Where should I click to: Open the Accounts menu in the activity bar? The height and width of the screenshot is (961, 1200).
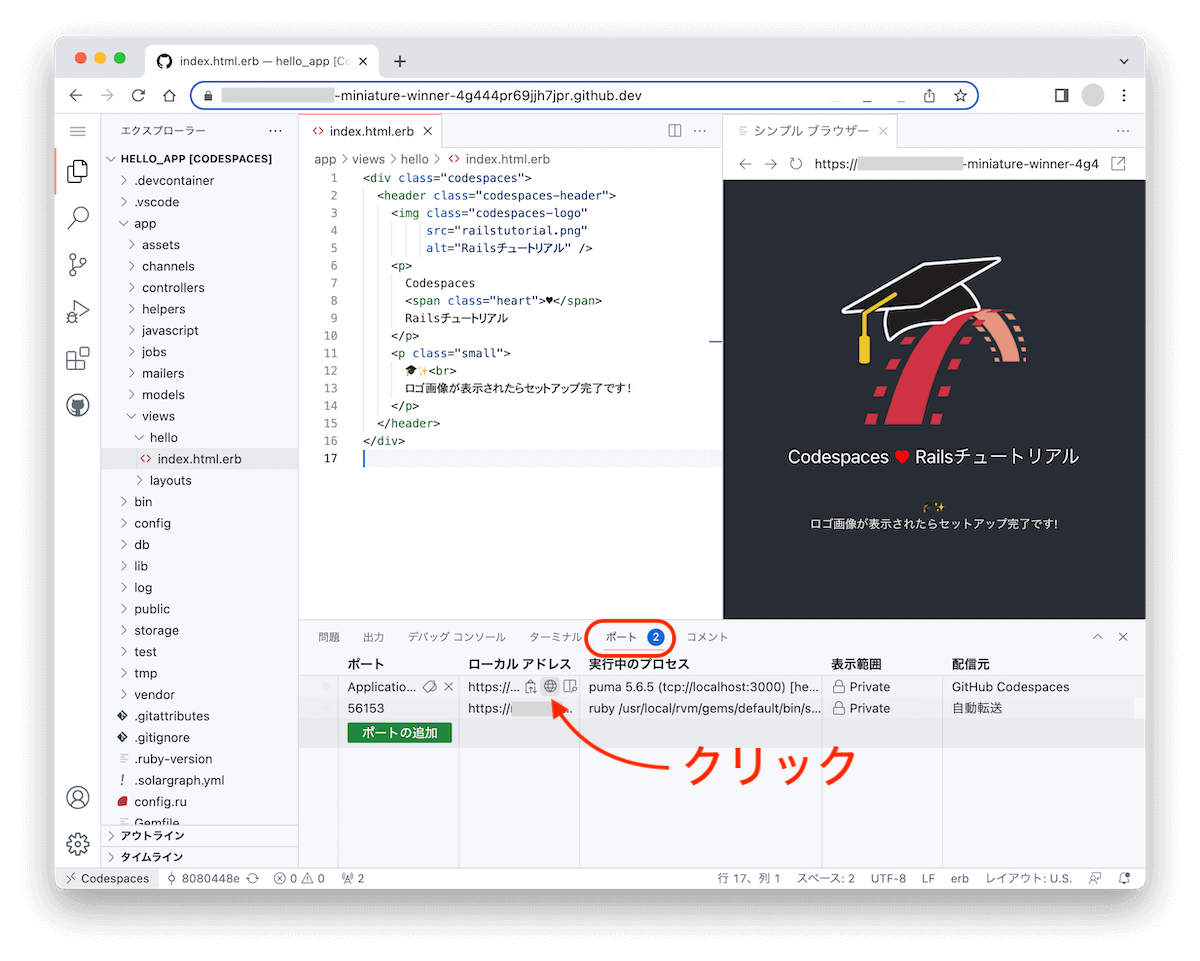77,797
